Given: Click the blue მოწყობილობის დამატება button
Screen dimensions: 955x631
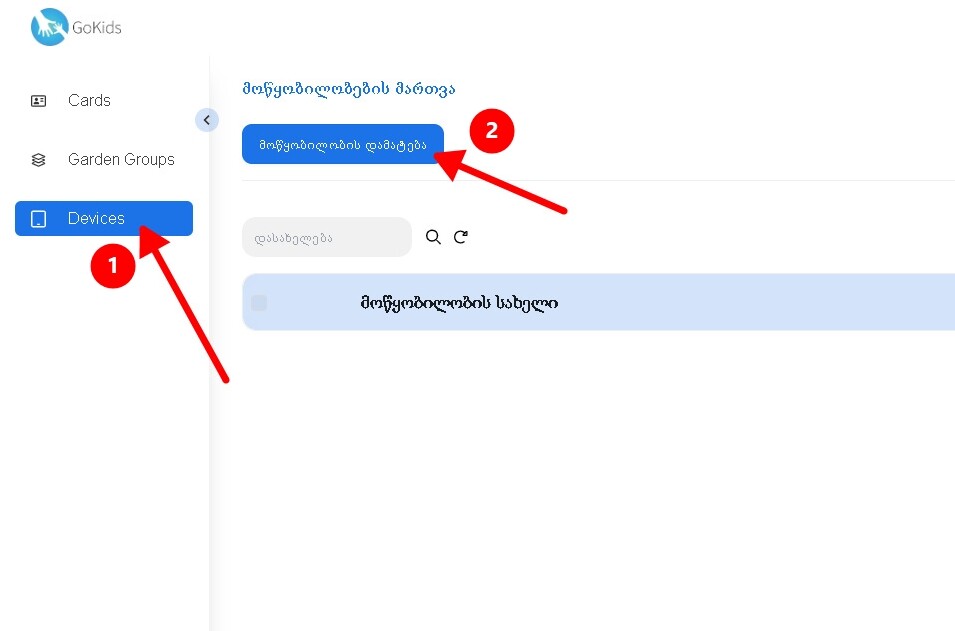Looking at the screenshot, I should click(343, 144).
